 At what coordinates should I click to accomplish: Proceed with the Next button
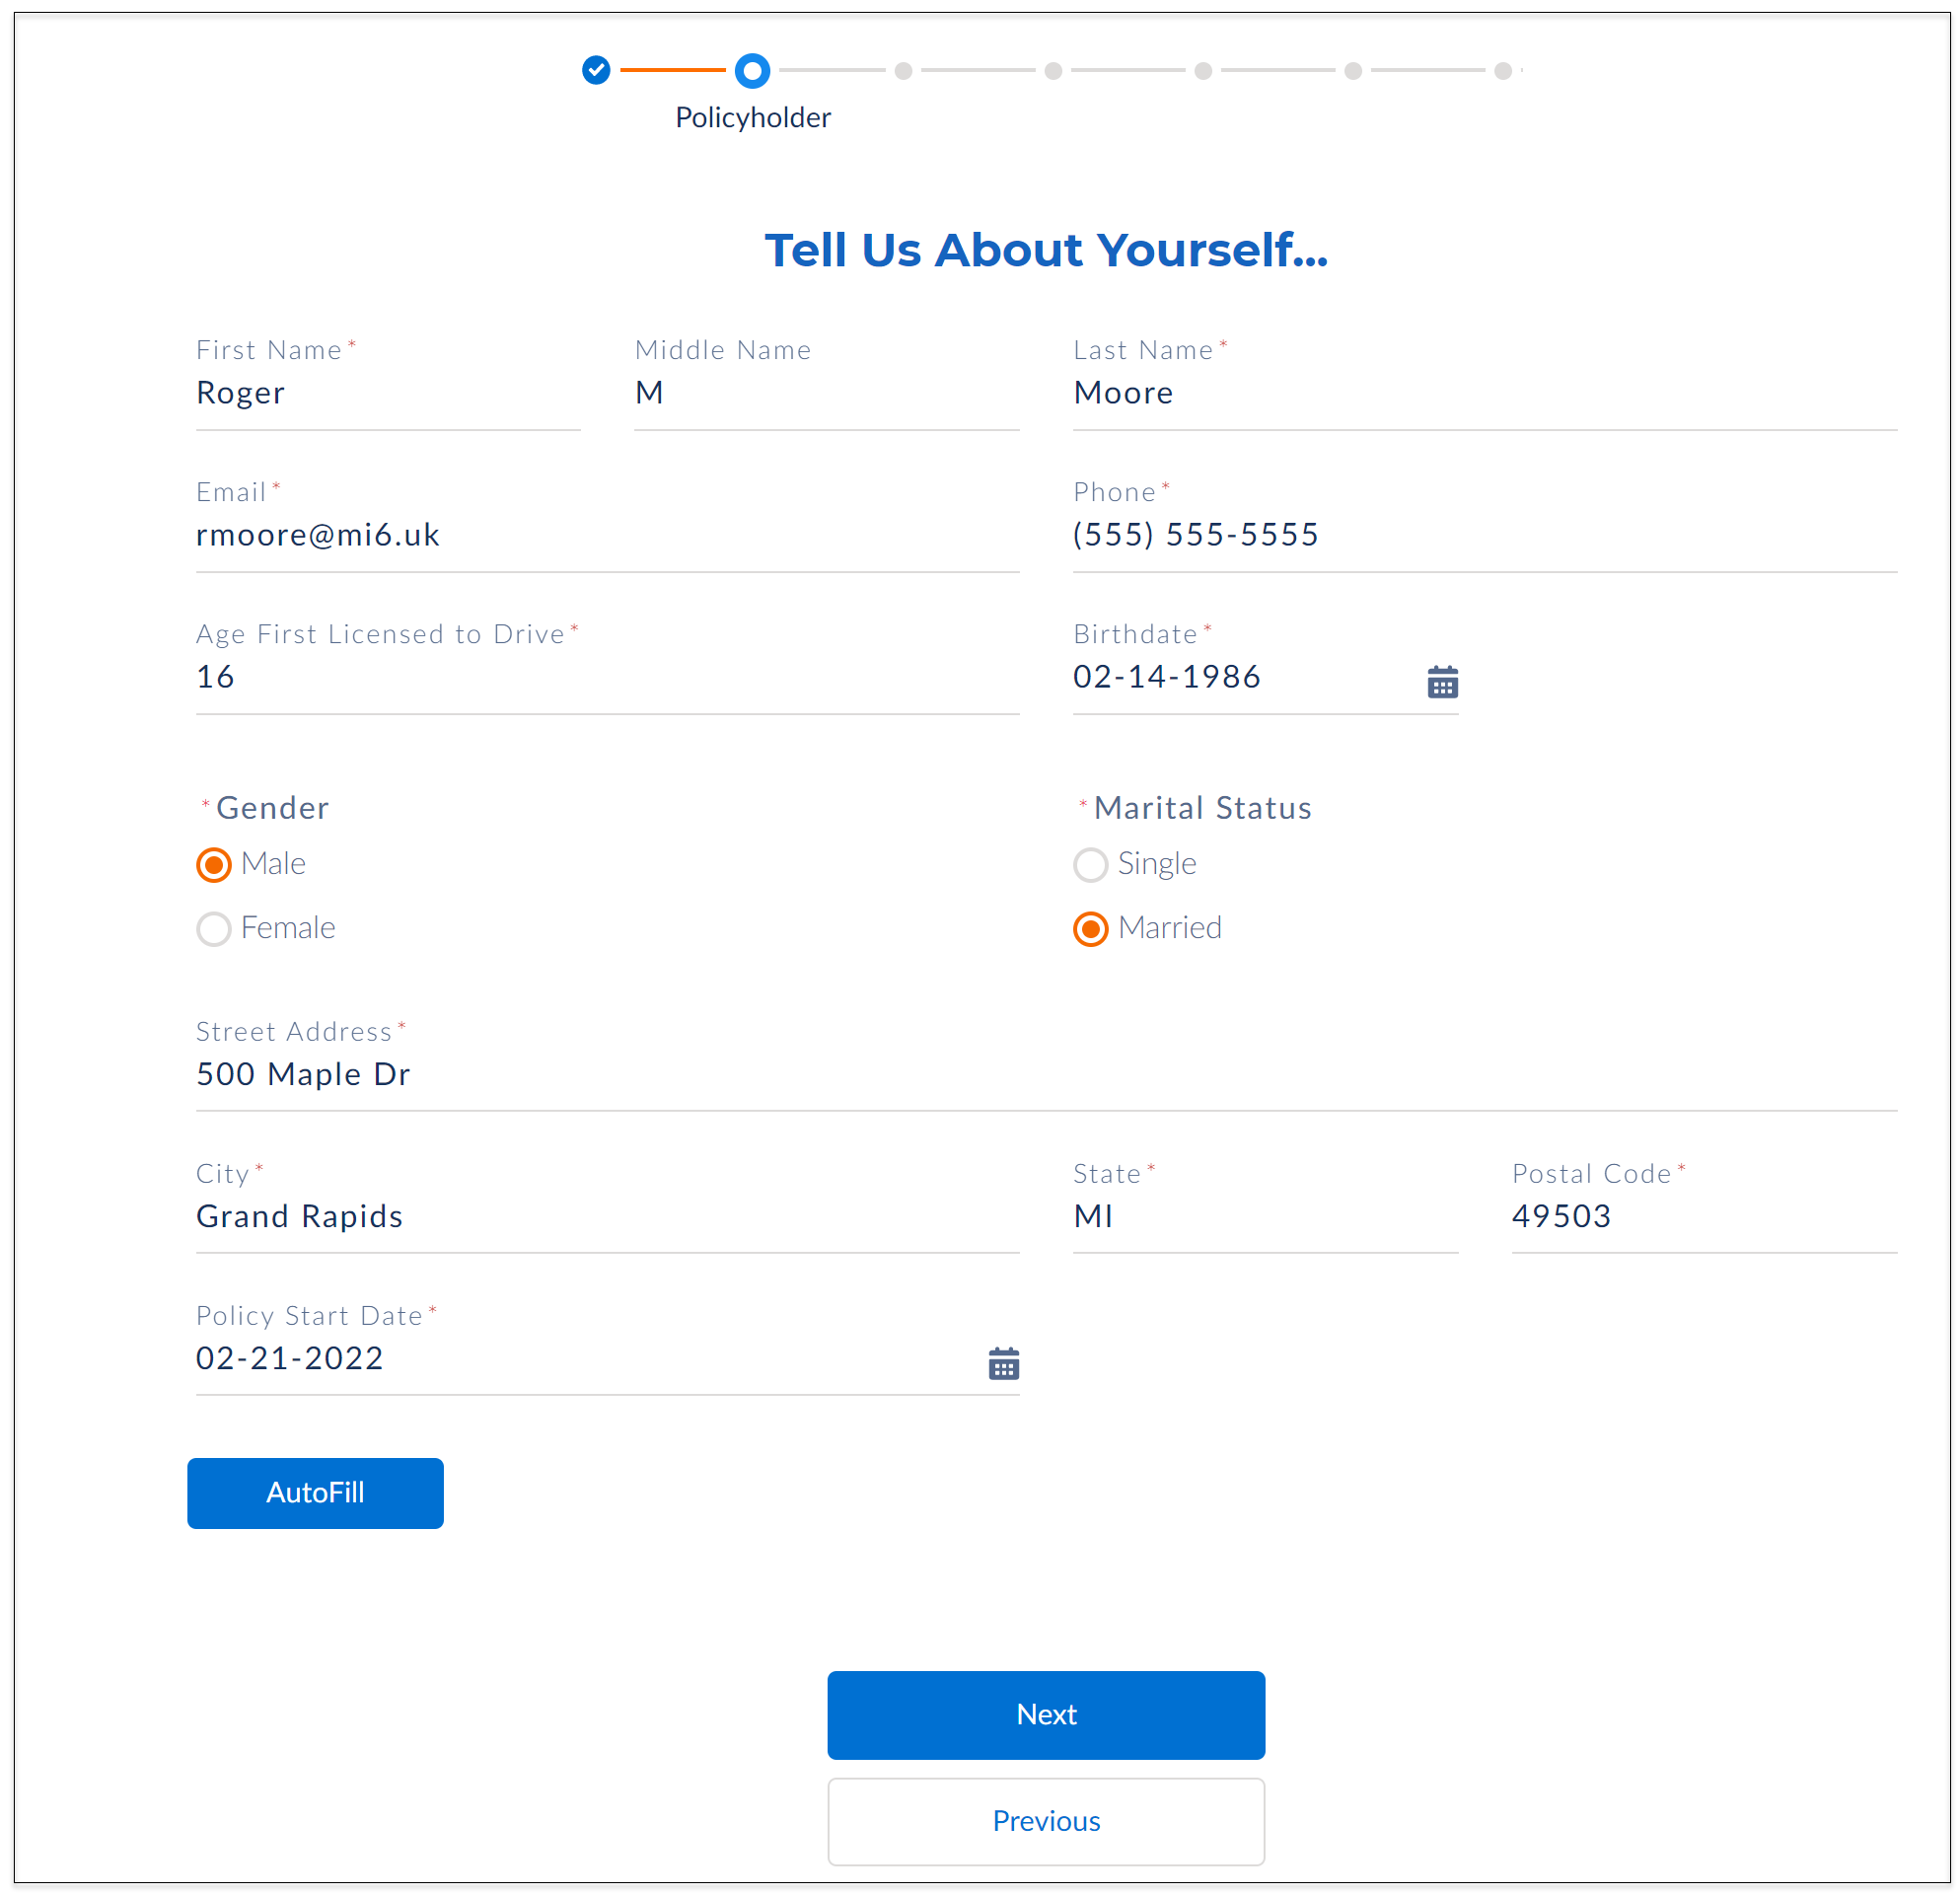pos(1046,1714)
